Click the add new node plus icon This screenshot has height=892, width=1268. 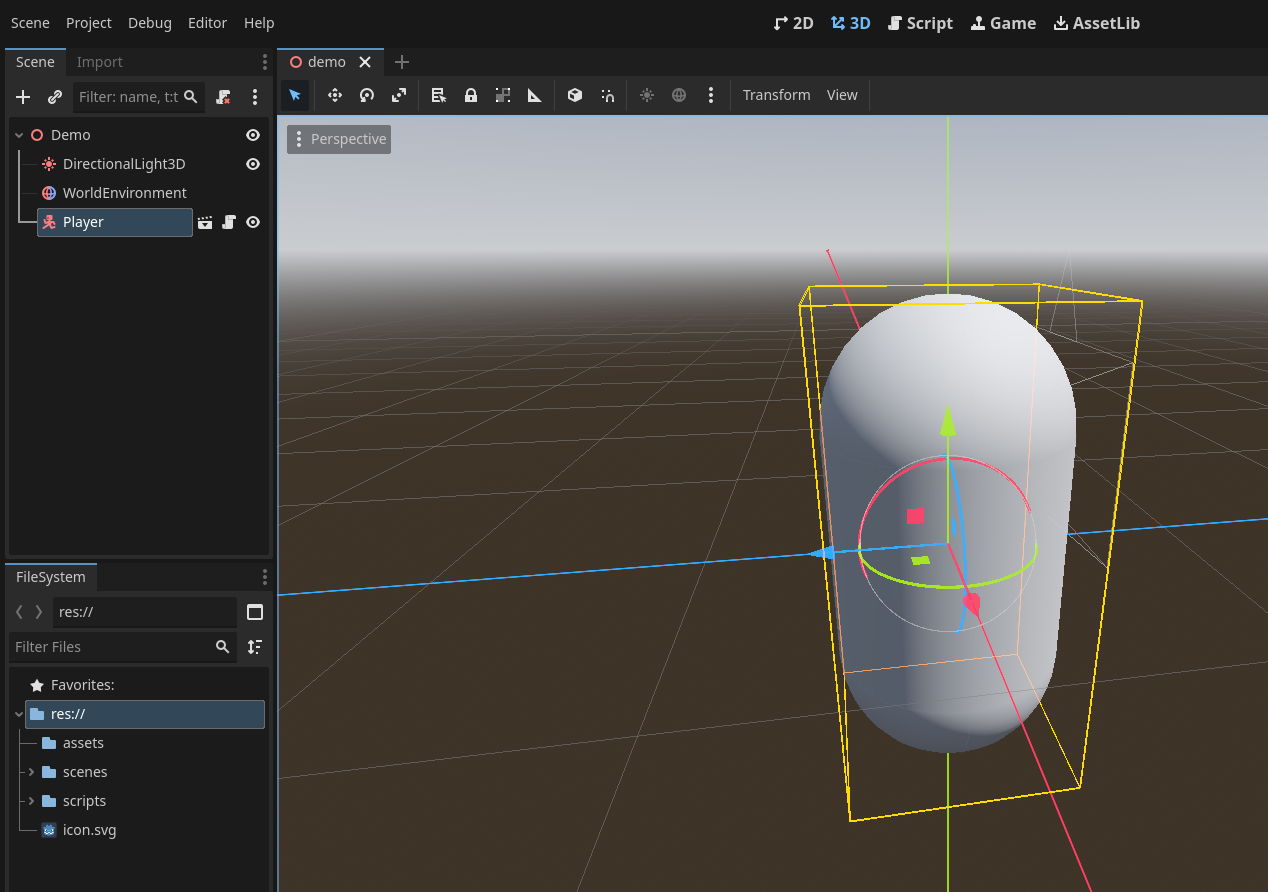click(23, 97)
